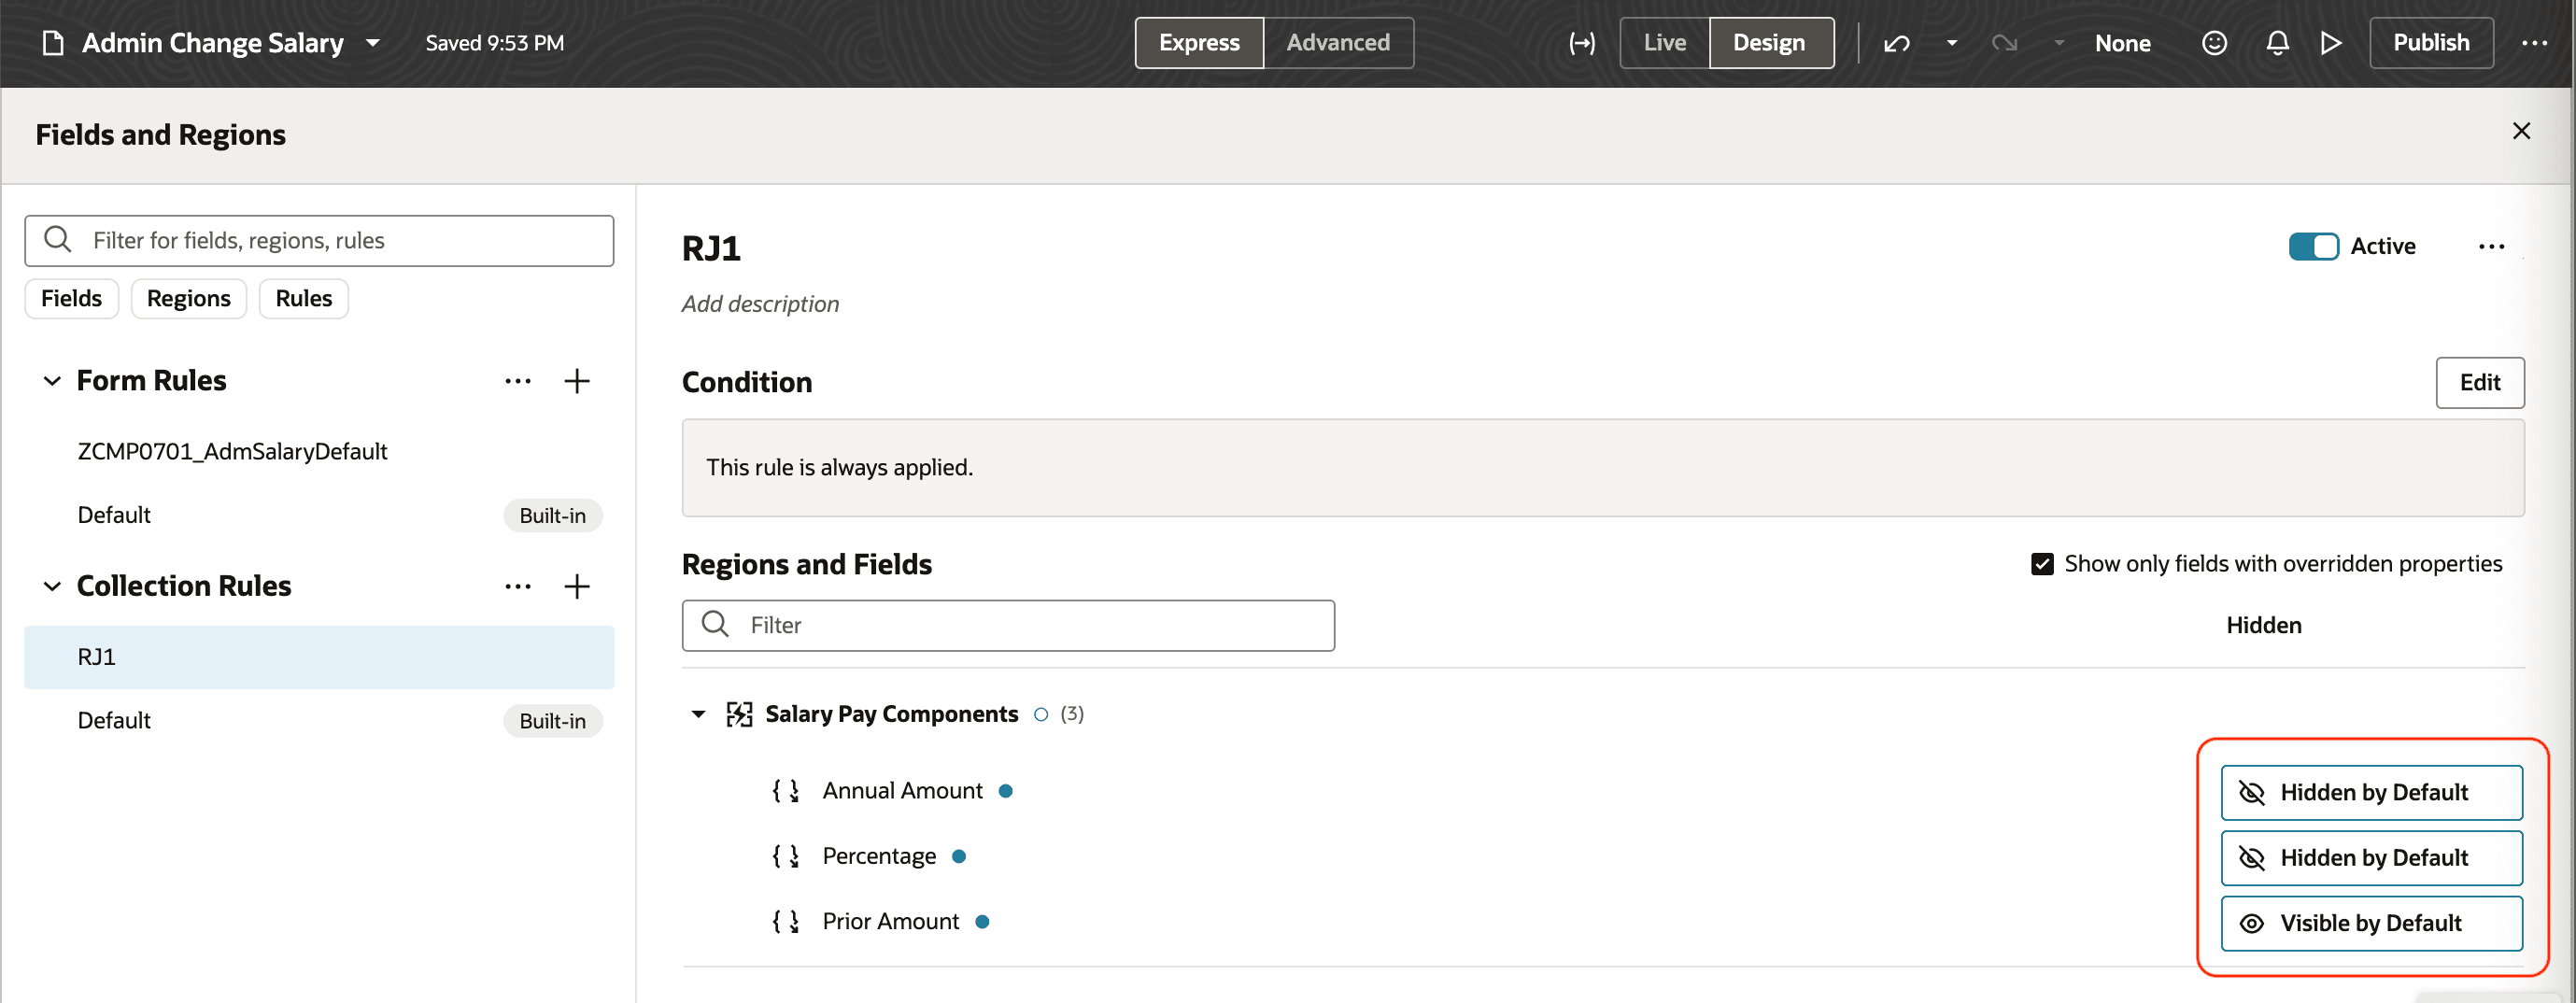This screenshot has width=2576, height=1003.
Task: Open the RJ1 rule more options menu
Action: [x=2491, y=247]
